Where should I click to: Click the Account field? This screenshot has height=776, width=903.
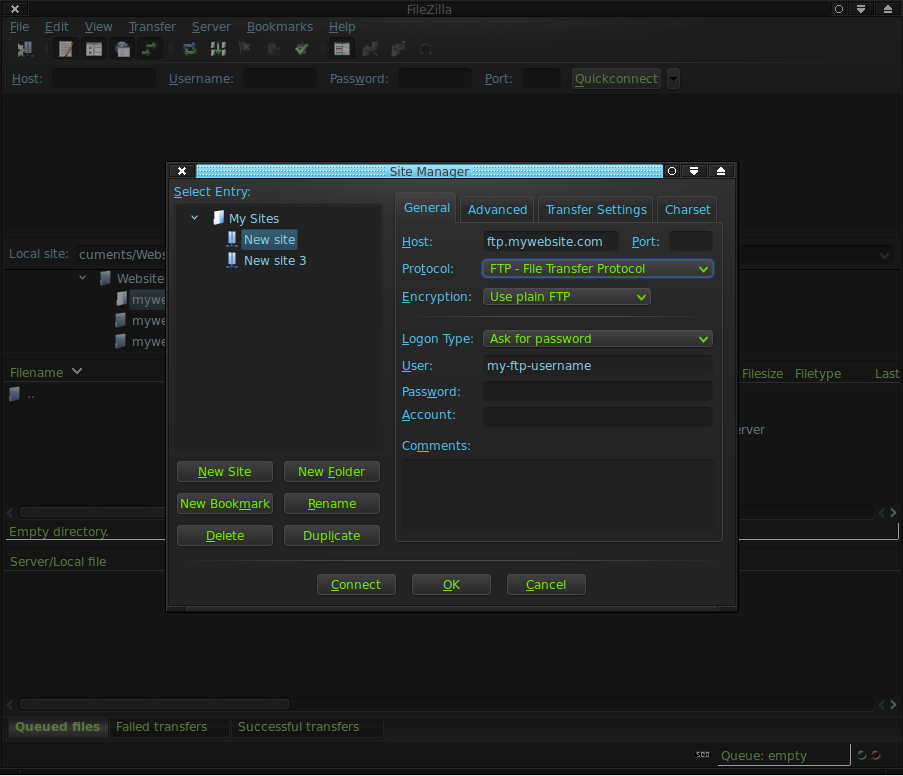(598, 417)
